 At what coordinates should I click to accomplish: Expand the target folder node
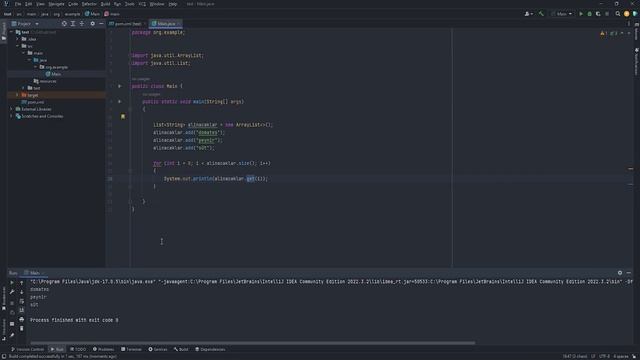(x=18, y=95)
